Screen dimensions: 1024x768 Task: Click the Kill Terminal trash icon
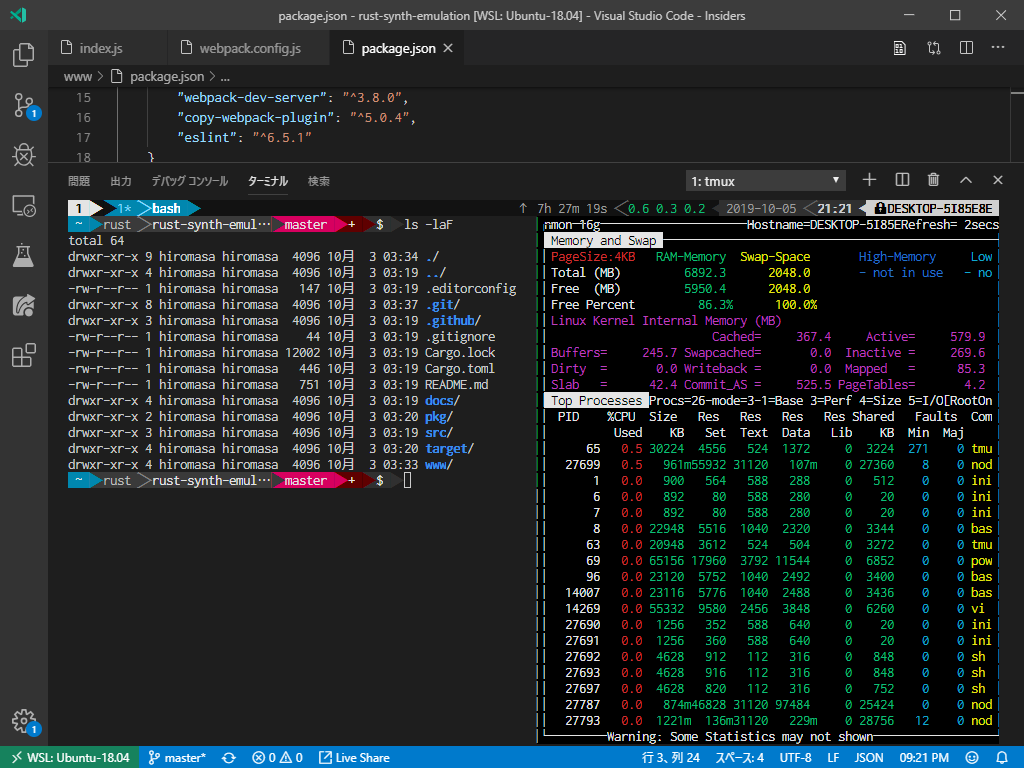click(933, 180)
